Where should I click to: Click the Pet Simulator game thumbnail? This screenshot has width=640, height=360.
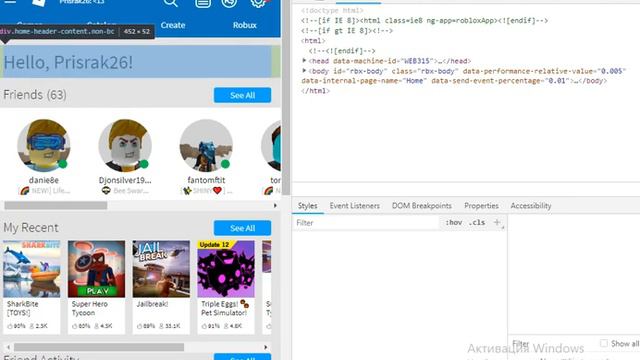pyautogui.click(x=226, y=269)
